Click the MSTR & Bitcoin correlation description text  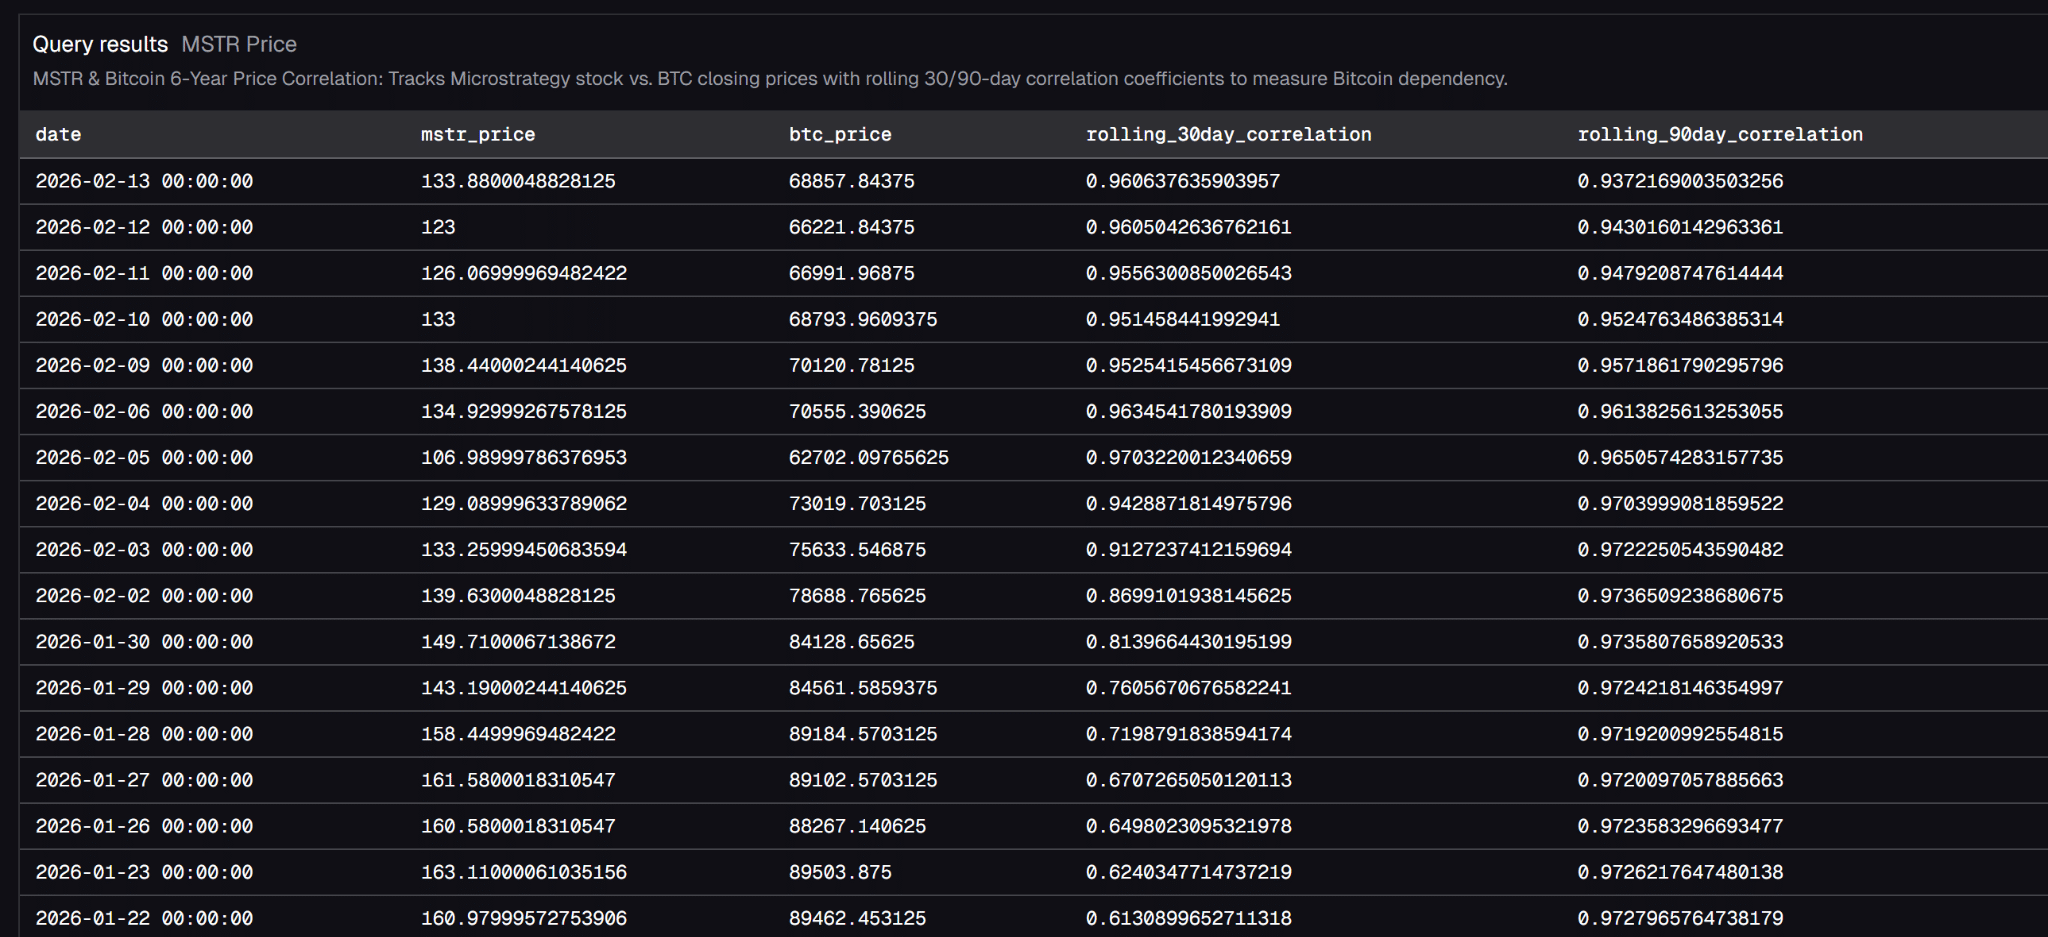770,78
